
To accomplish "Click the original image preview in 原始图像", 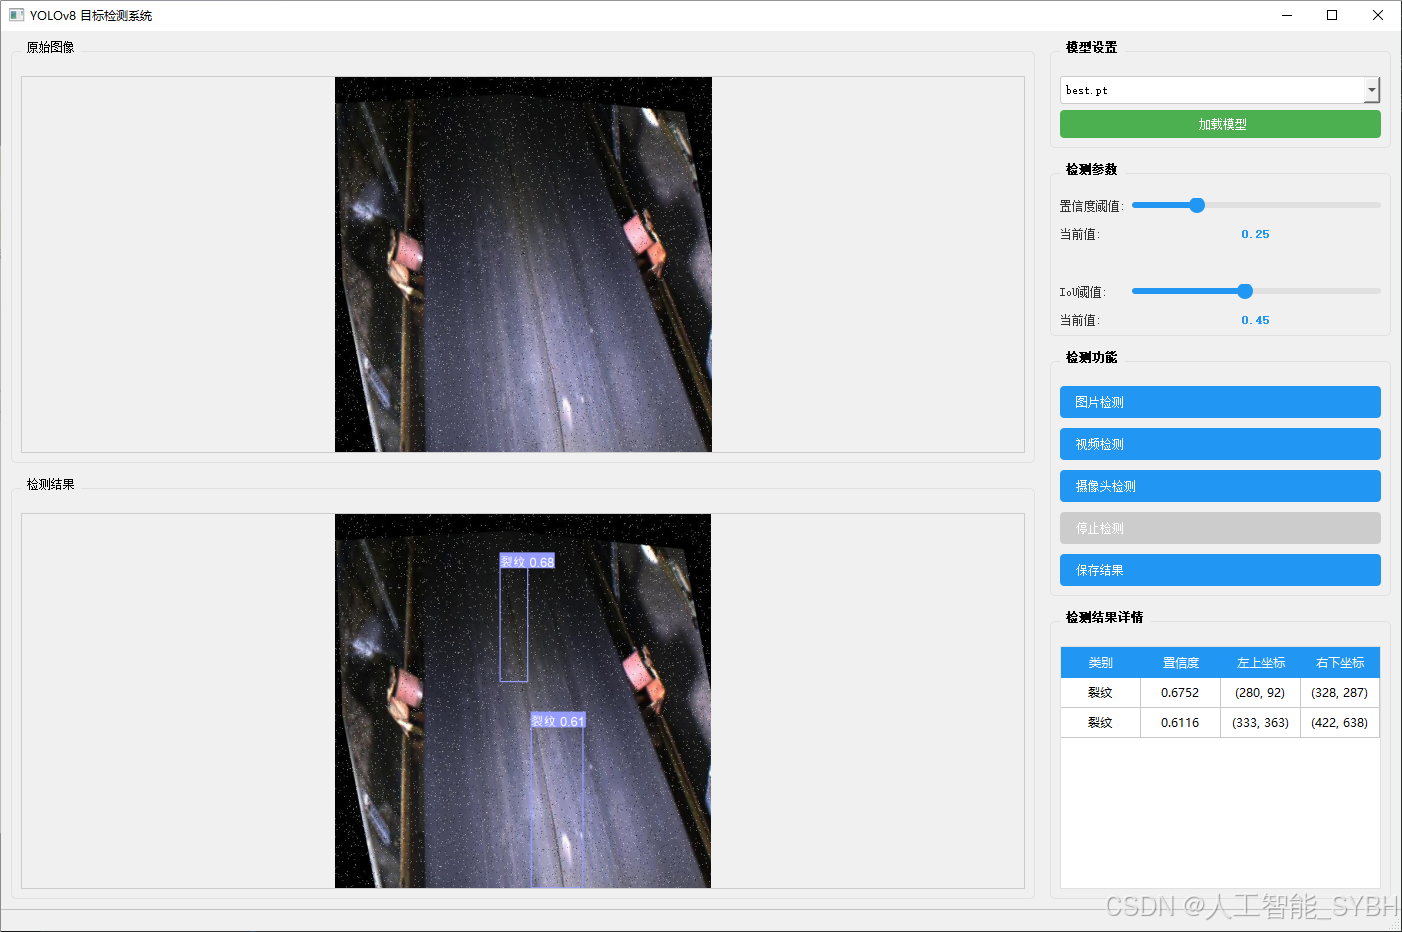I will pyautogui.click(x=523, y=264).
